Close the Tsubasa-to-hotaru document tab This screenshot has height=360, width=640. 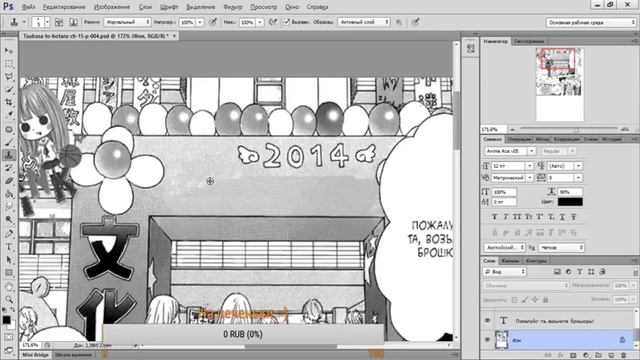tap(174, 36)
